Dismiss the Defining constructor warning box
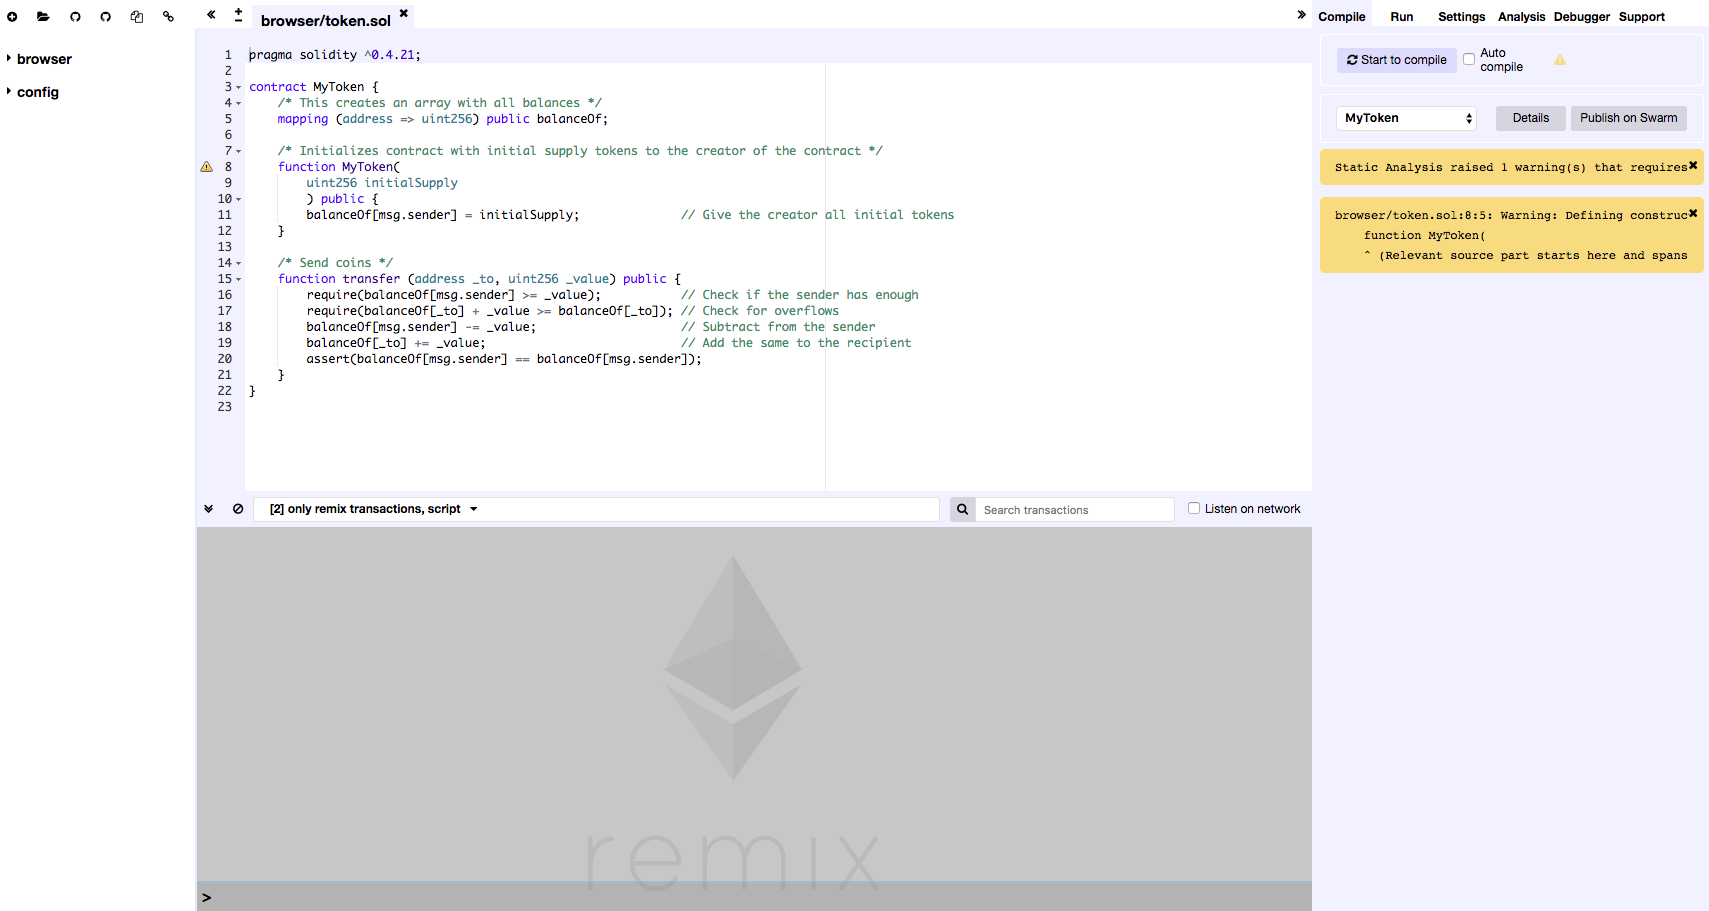Screen dimensions: 1709x911 1693,213
